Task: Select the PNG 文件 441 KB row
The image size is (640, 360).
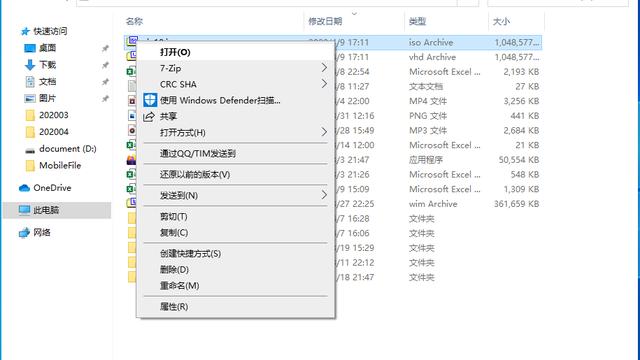Action: (438, 116)
